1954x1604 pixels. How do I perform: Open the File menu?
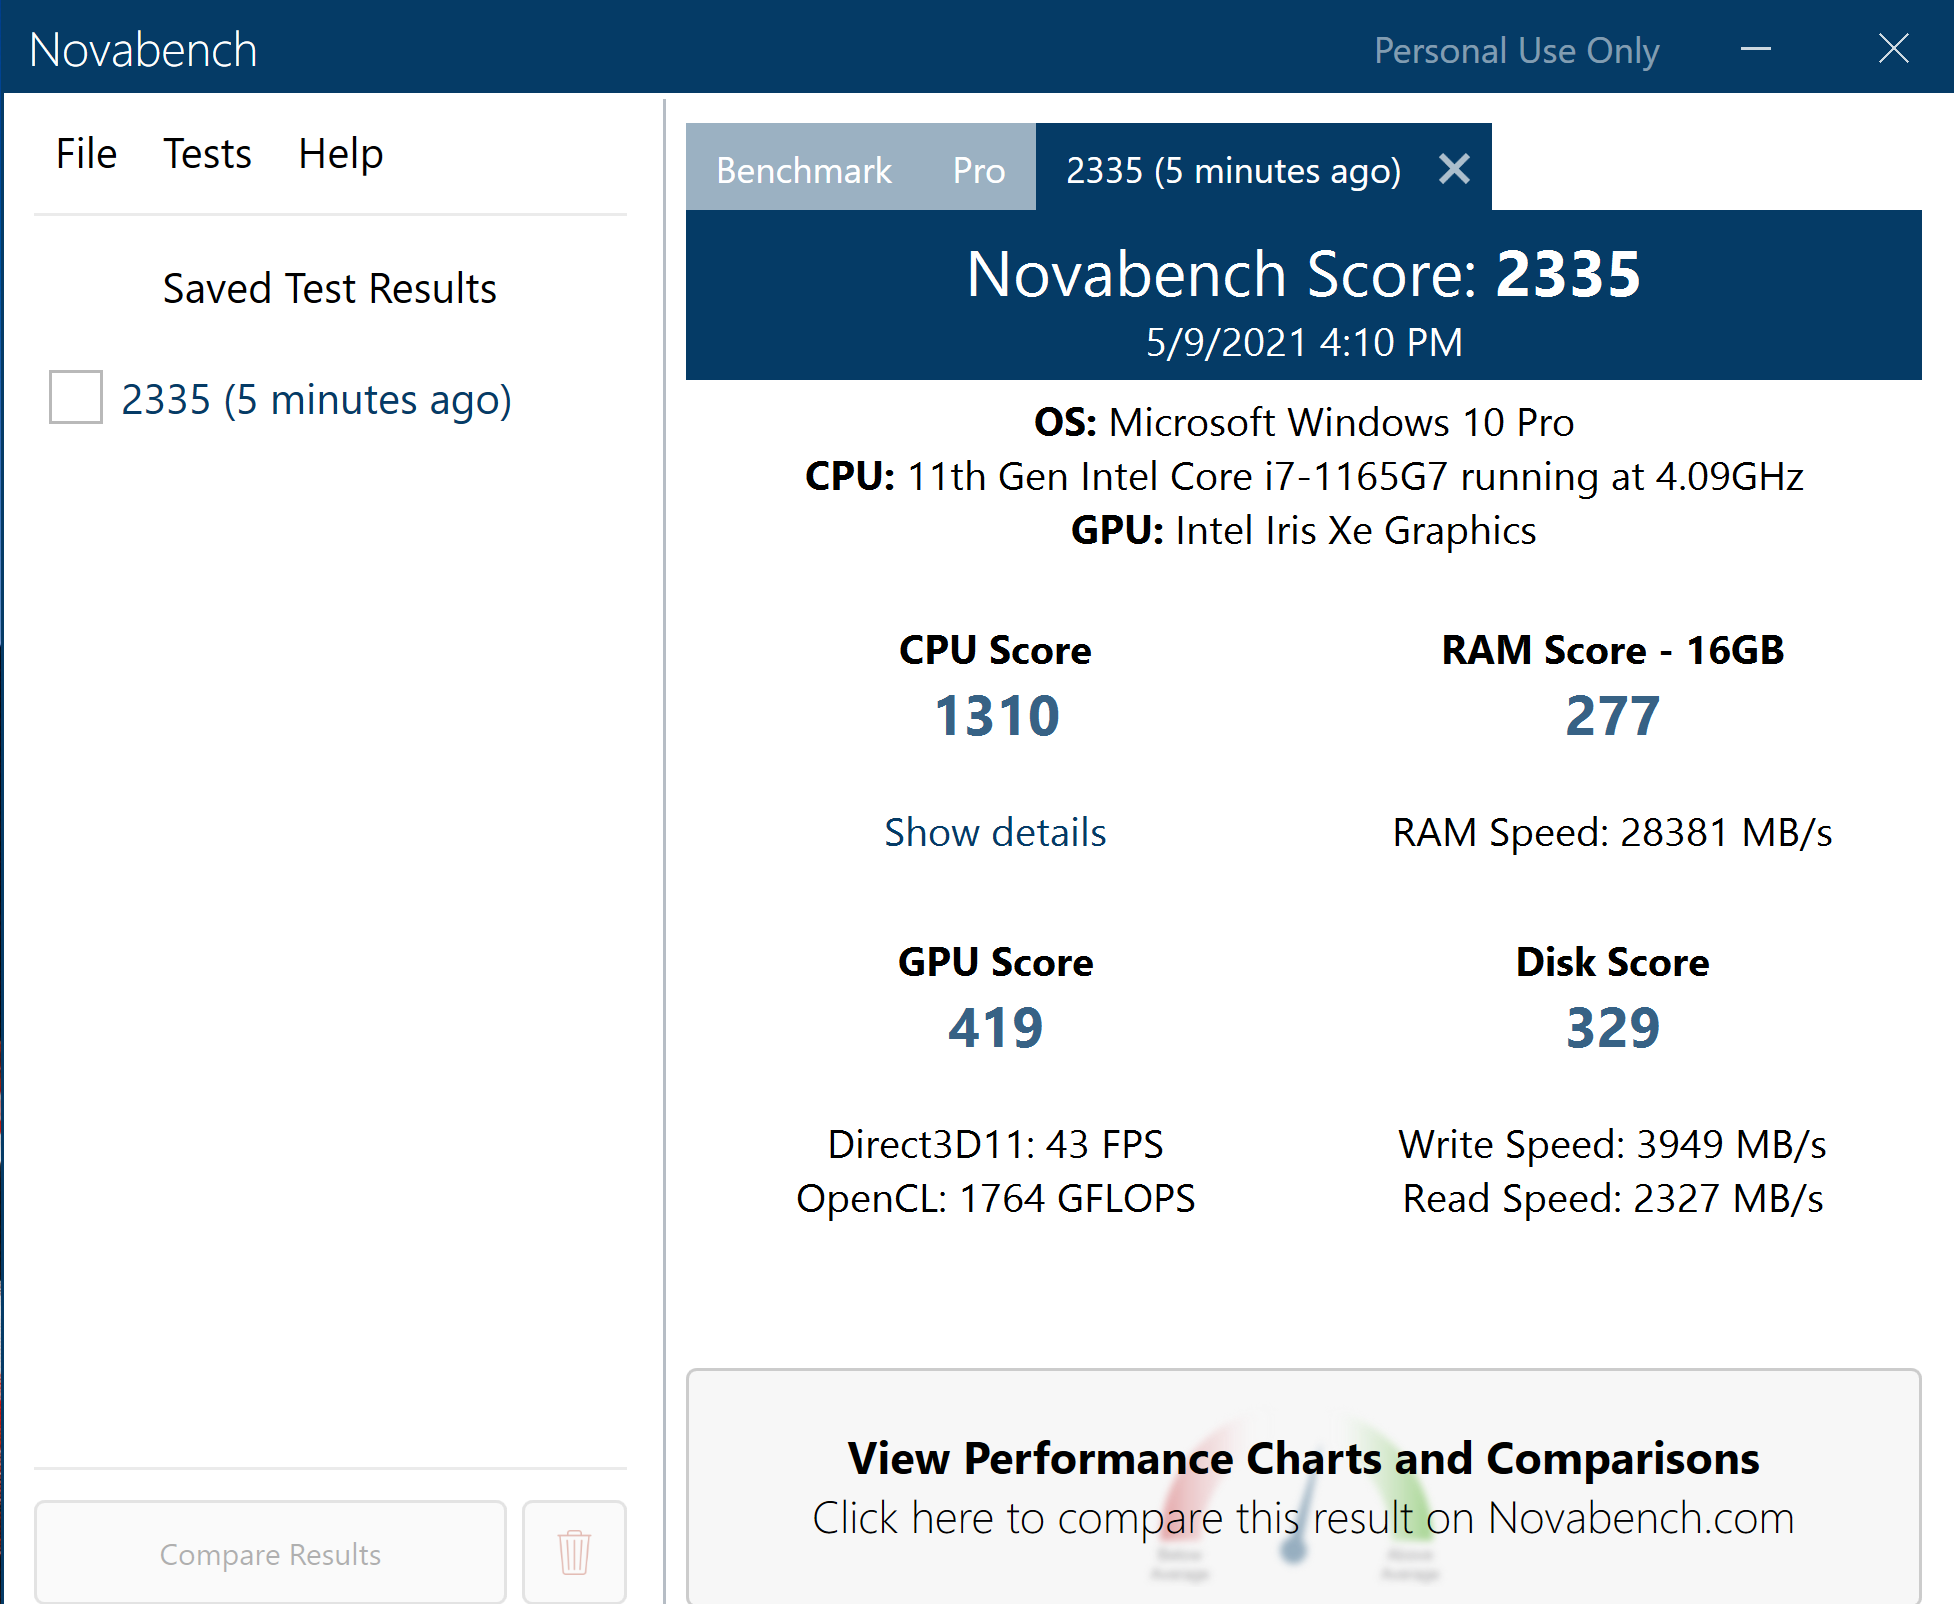click(86, 154)
